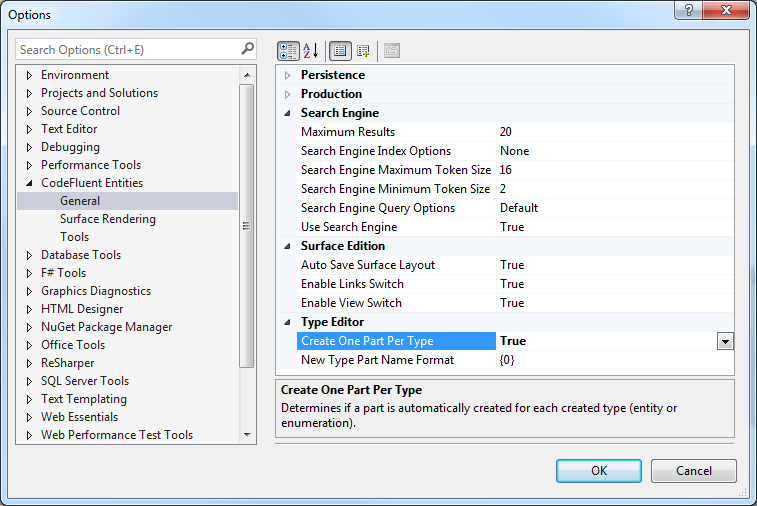
Task: Click the Property Pages toolbar icon
Action: click(x=391, y=50)
